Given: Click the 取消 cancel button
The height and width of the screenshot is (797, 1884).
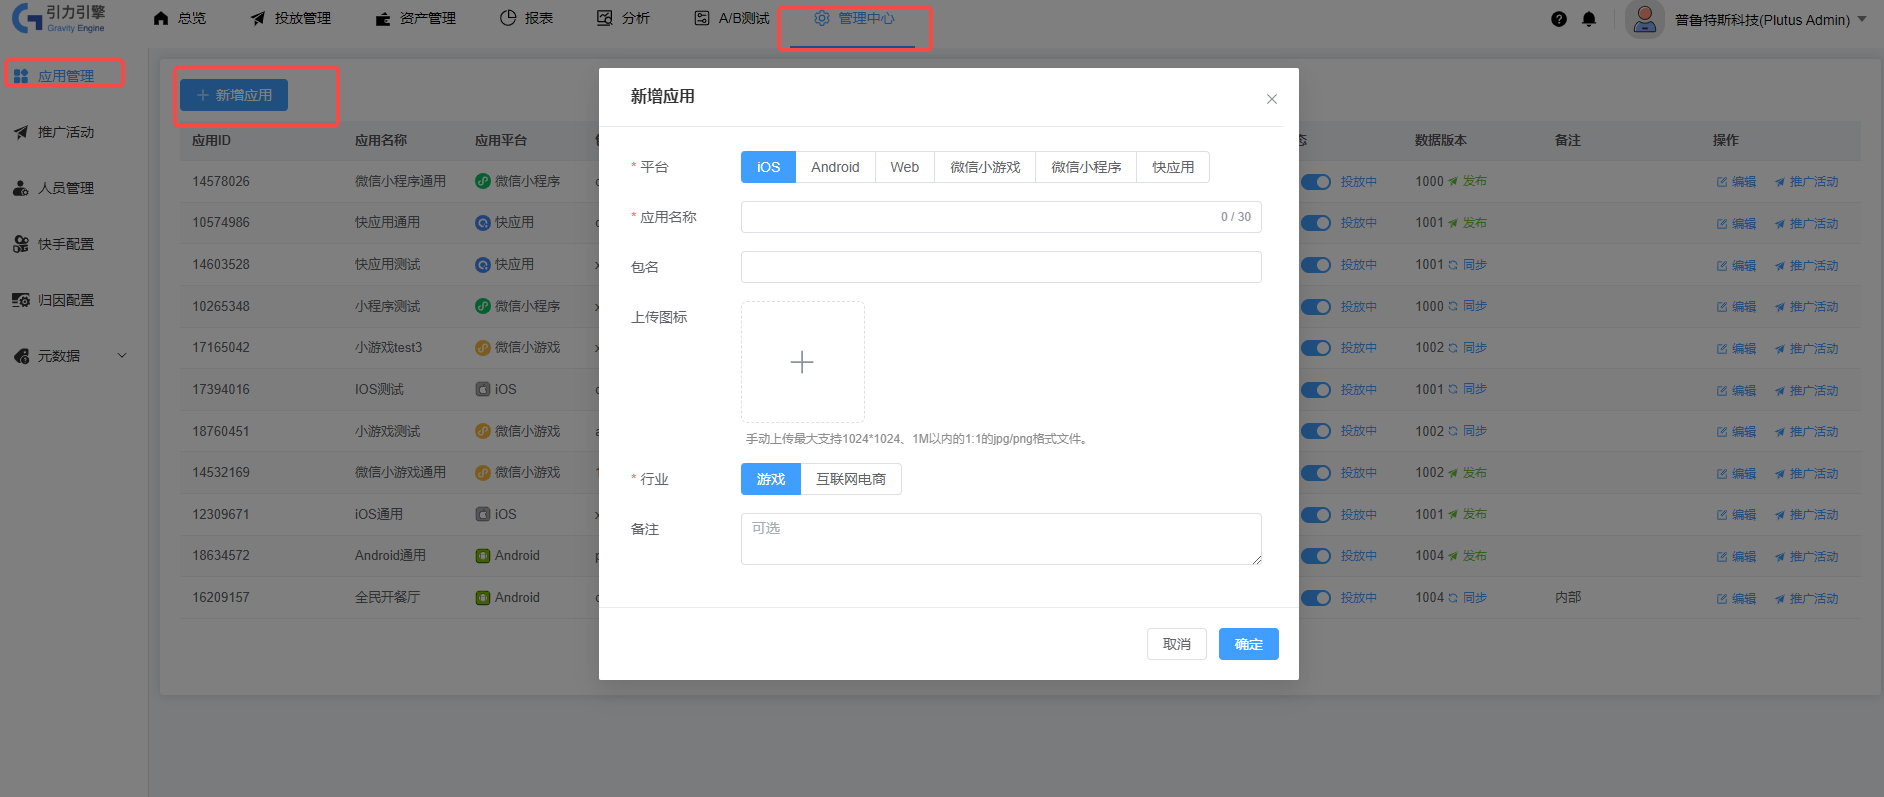Looking at the screenshot, I should click(1176, 644).
